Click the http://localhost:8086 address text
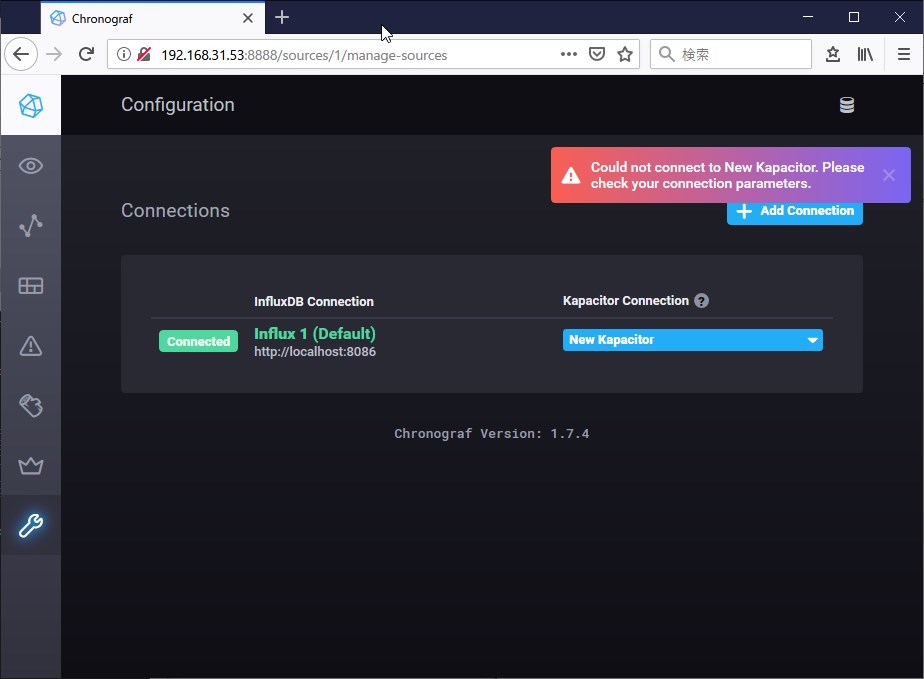This screenshot has height=679, width=924. [x=315, y=352]
